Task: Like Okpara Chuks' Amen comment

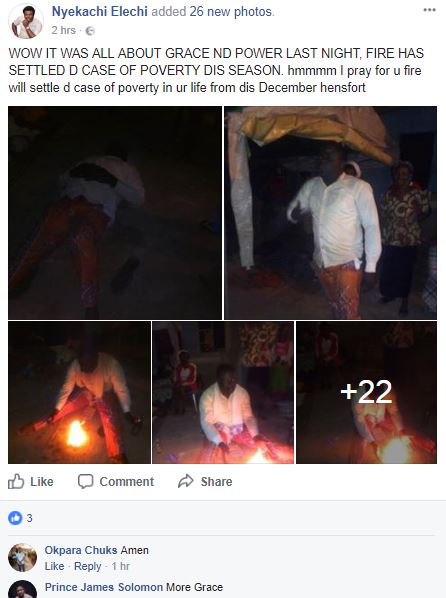Action: [54, 566]
